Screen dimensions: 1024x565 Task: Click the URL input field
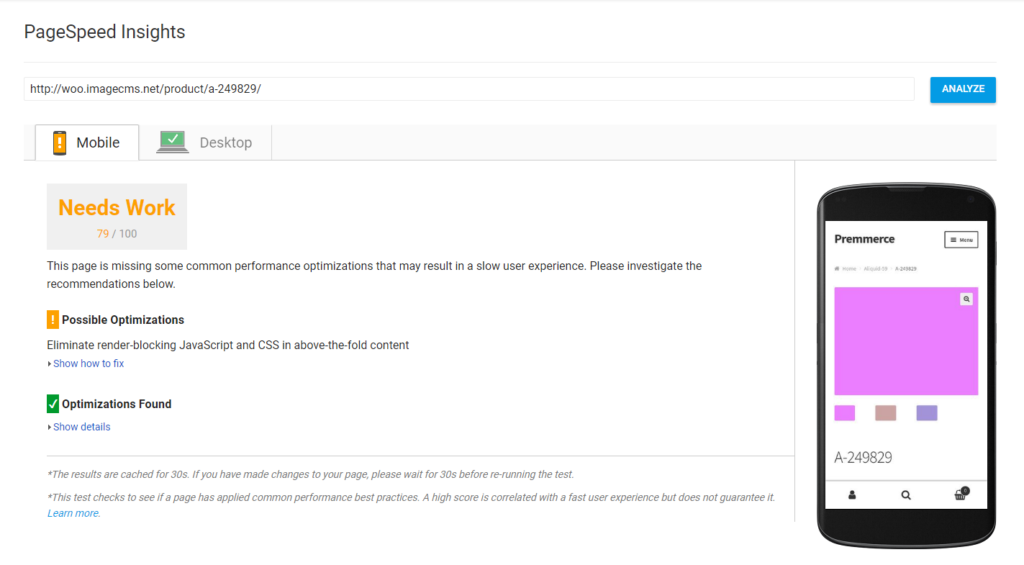point(469,89)
